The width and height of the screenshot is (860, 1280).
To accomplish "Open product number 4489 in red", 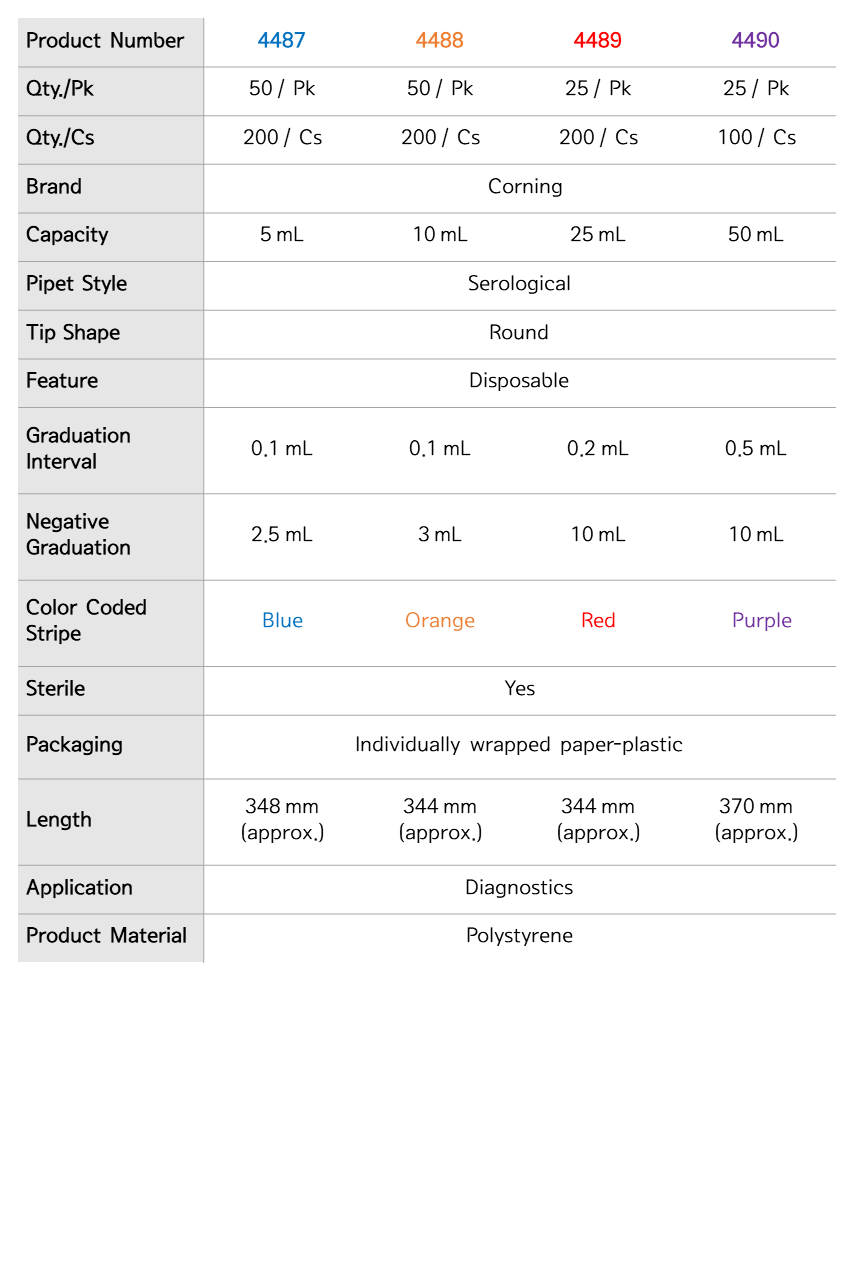I will [x=598, y=41].
